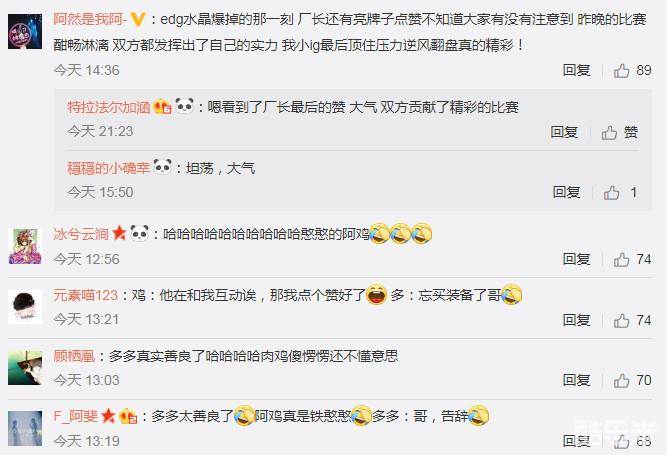Viewport: 667px width, 455px height.
Task: Thumbs-up 元素喵123's comment at 13:21
Action: (632, 320)
